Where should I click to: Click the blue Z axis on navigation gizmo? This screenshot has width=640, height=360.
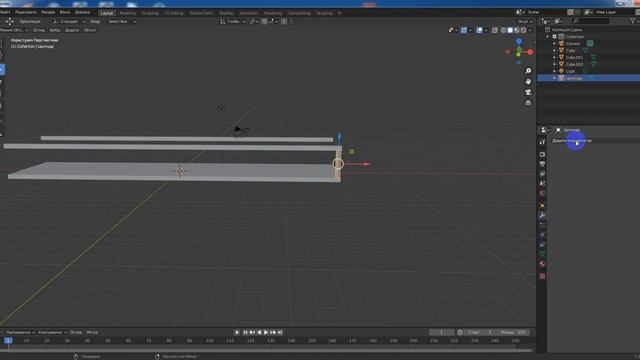[519, 41]
